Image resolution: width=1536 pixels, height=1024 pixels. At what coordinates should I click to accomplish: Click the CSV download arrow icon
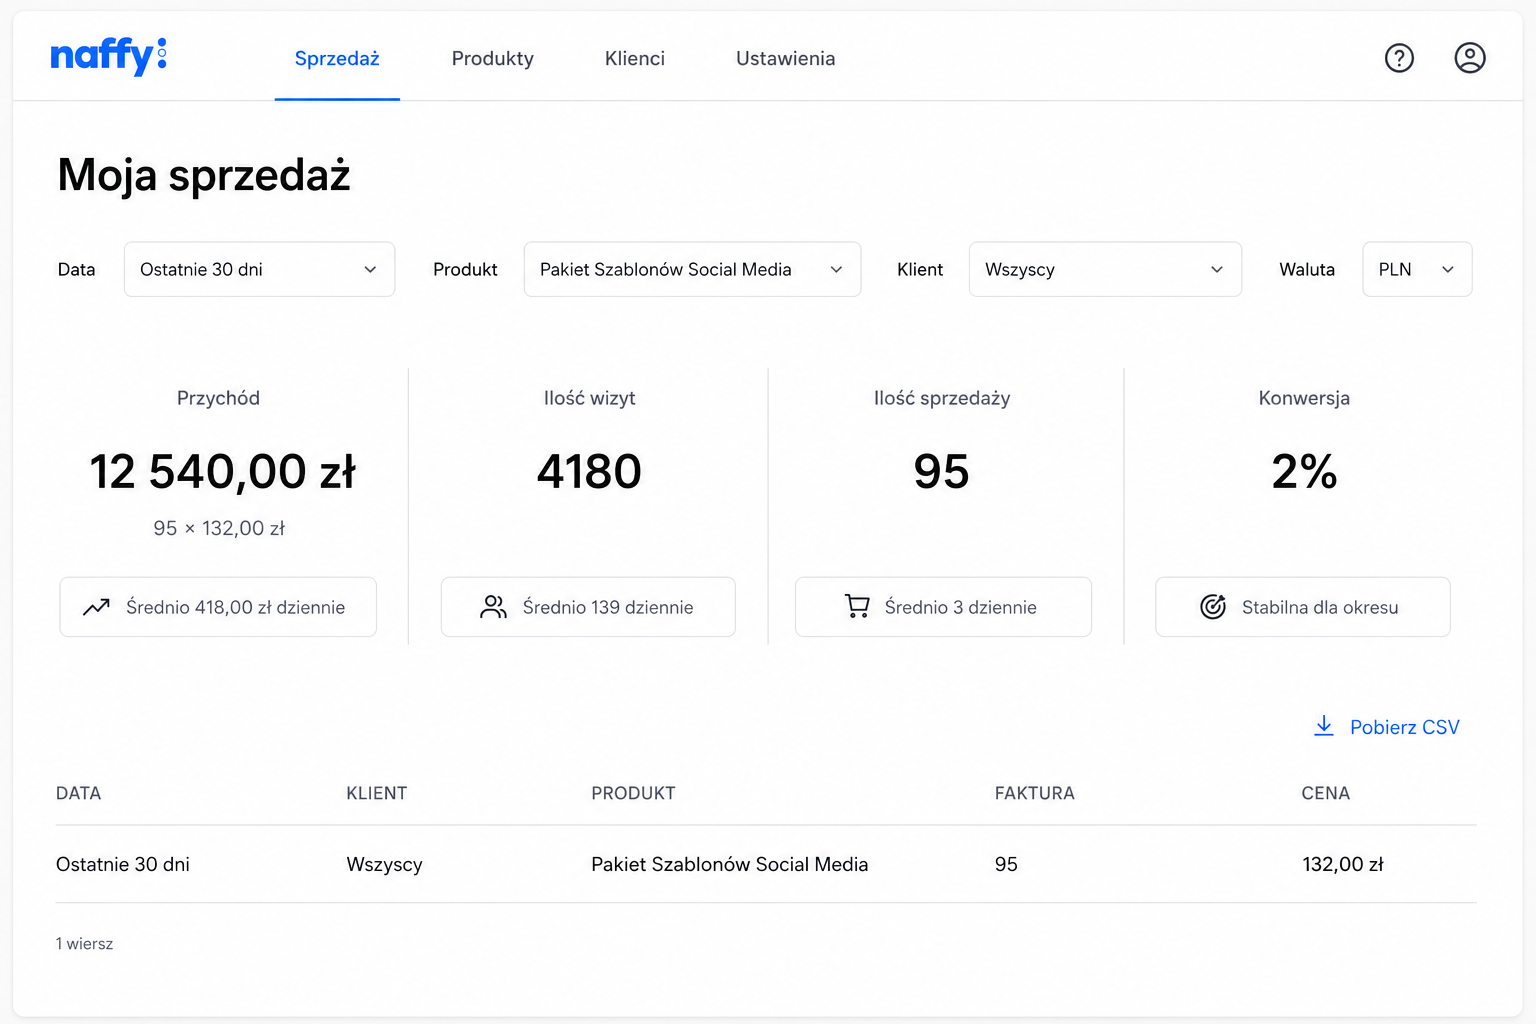(1324, 726)
